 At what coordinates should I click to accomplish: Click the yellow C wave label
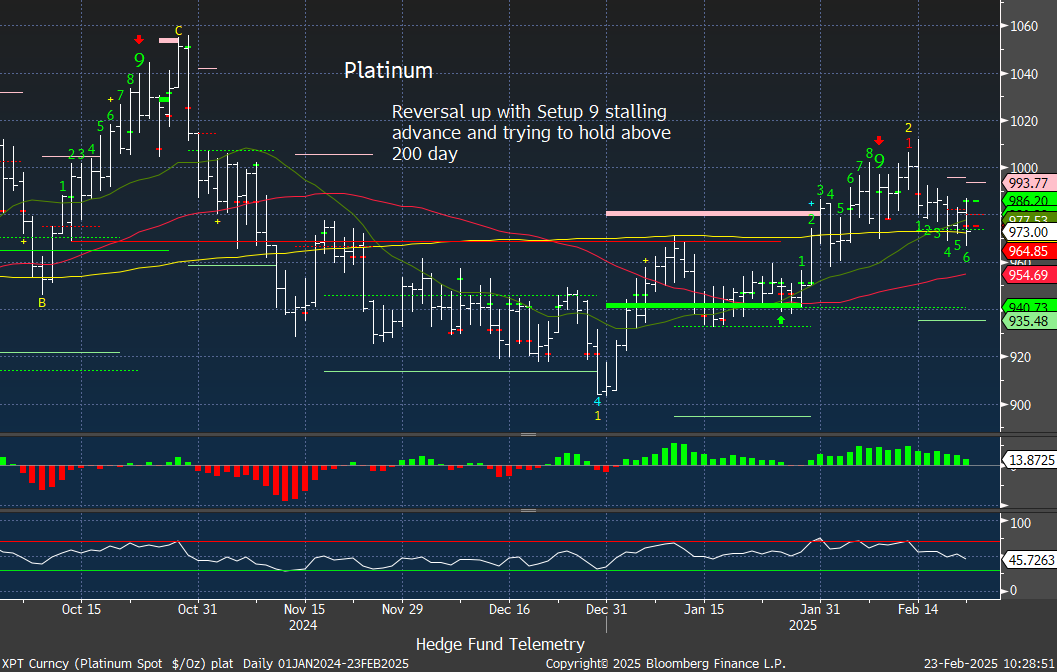click(179, 31)
